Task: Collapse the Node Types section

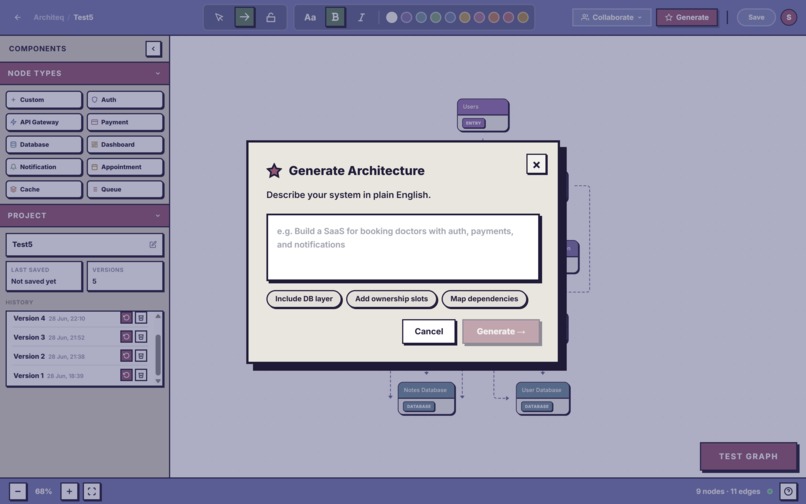Action: pos(157,74)
